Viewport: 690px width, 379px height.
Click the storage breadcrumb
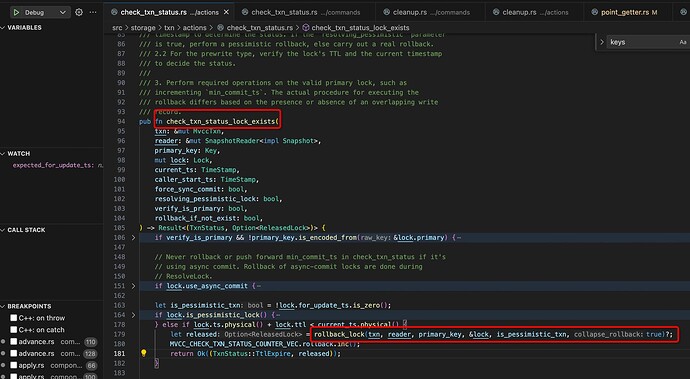tap(143, 28)
